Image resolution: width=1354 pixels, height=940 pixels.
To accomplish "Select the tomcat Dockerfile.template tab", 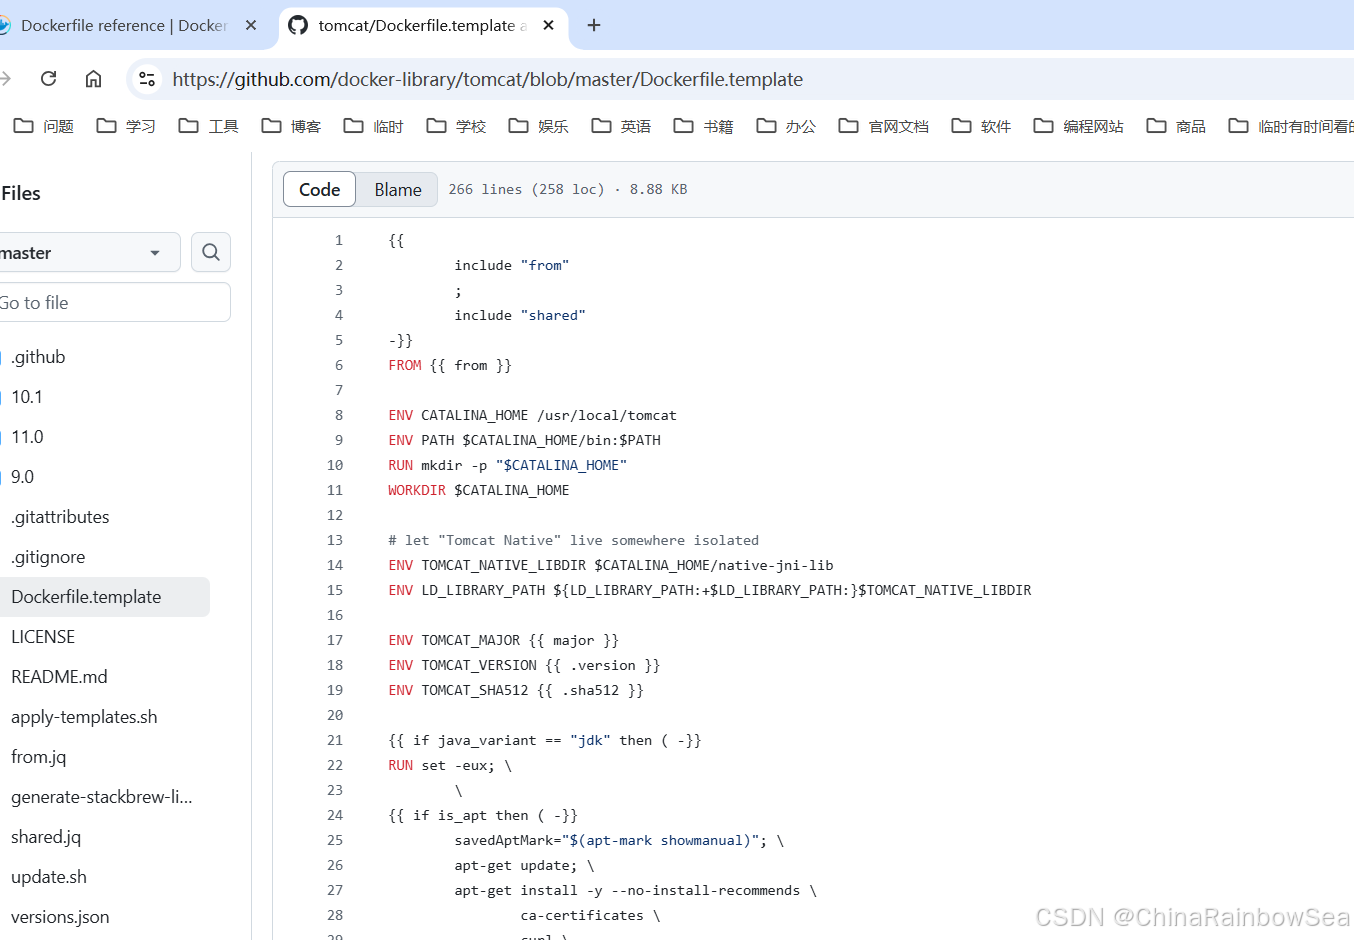I will (x=420, y=25).
